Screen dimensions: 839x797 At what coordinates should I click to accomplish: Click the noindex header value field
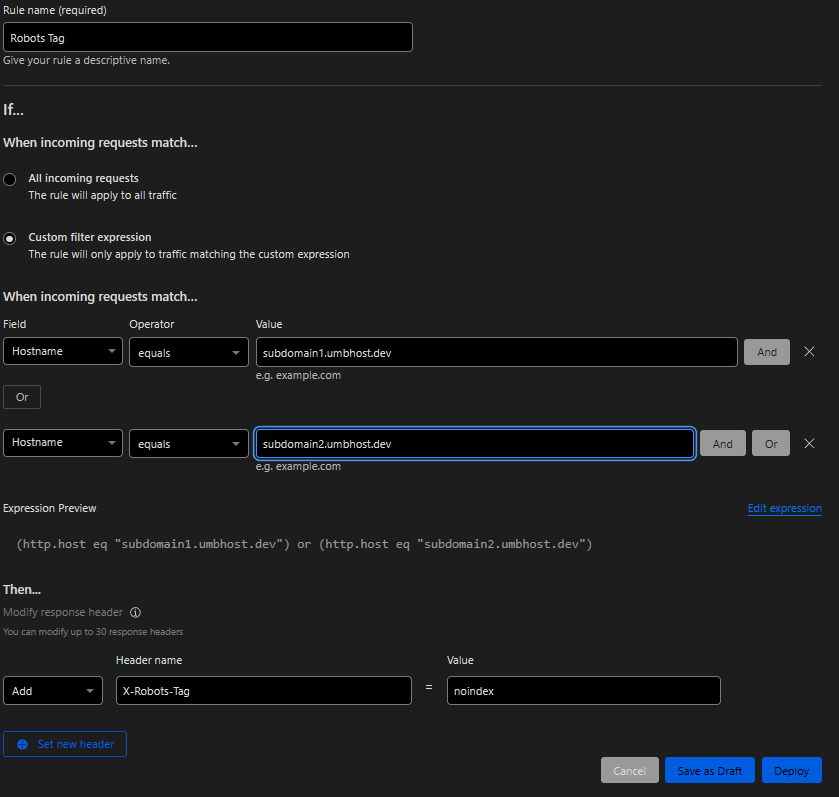pyautogui.click(x=584, y=691)
